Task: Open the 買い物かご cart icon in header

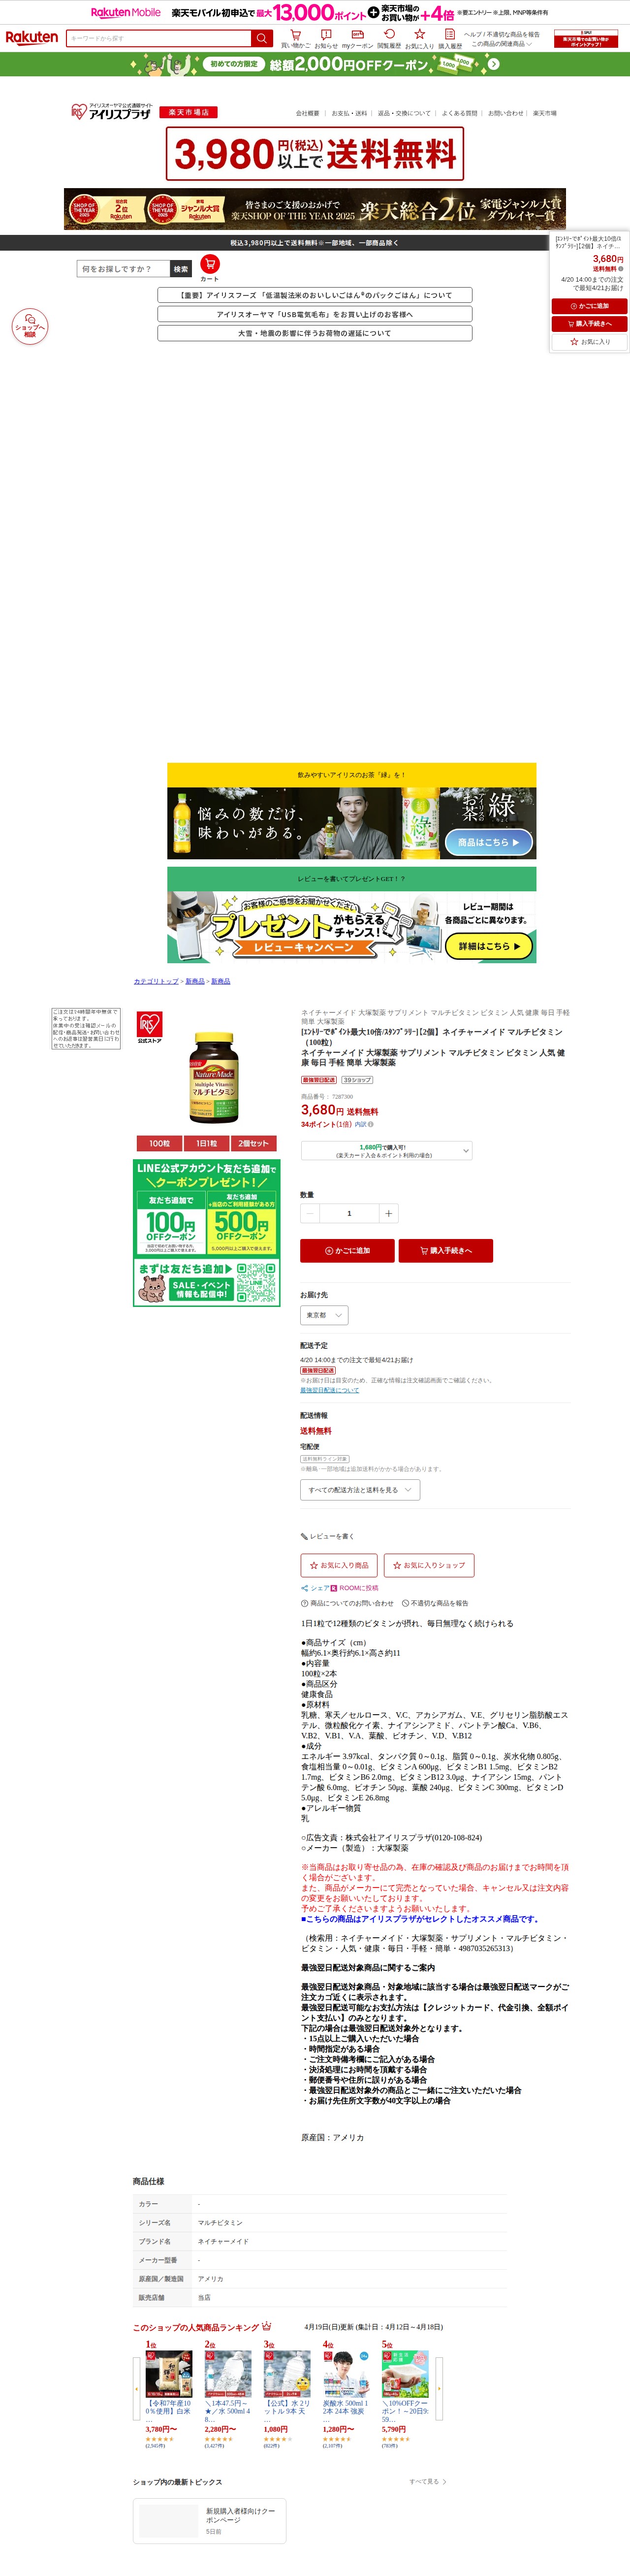Action: (x=295, y=38)
